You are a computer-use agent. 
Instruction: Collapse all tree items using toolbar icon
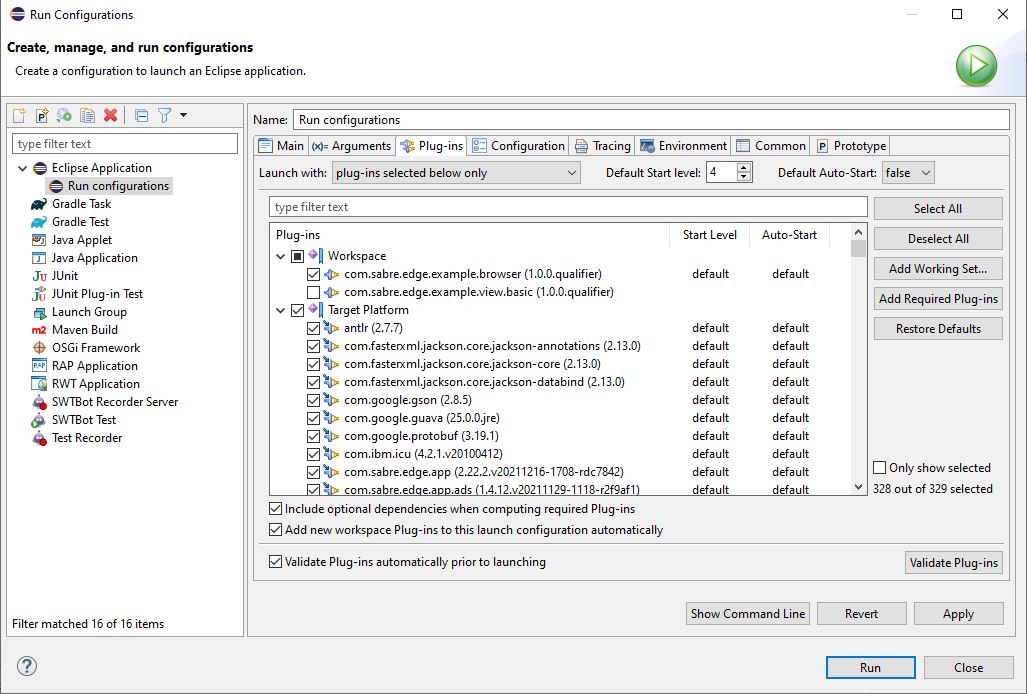click(141, 116)
